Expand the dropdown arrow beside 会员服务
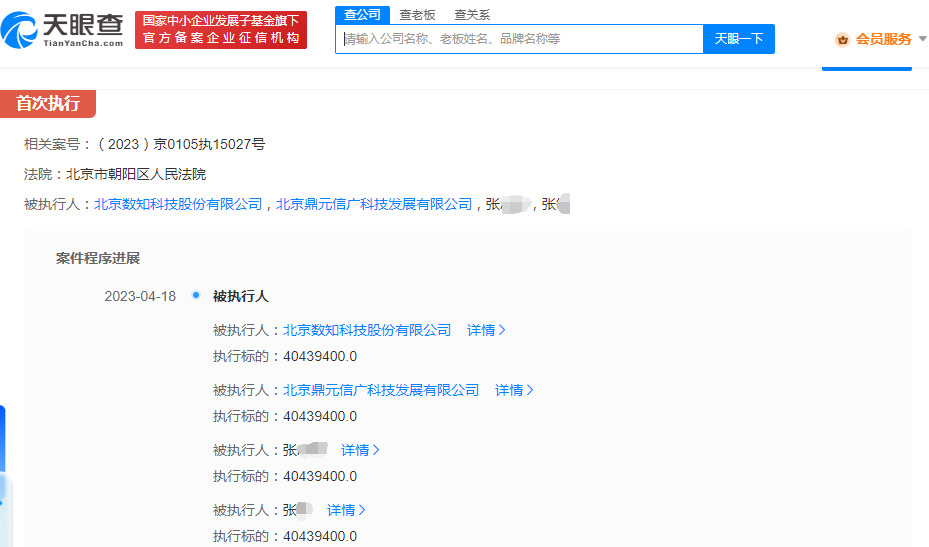Screen dimensions: 929x547 click(x=922, y=39)
